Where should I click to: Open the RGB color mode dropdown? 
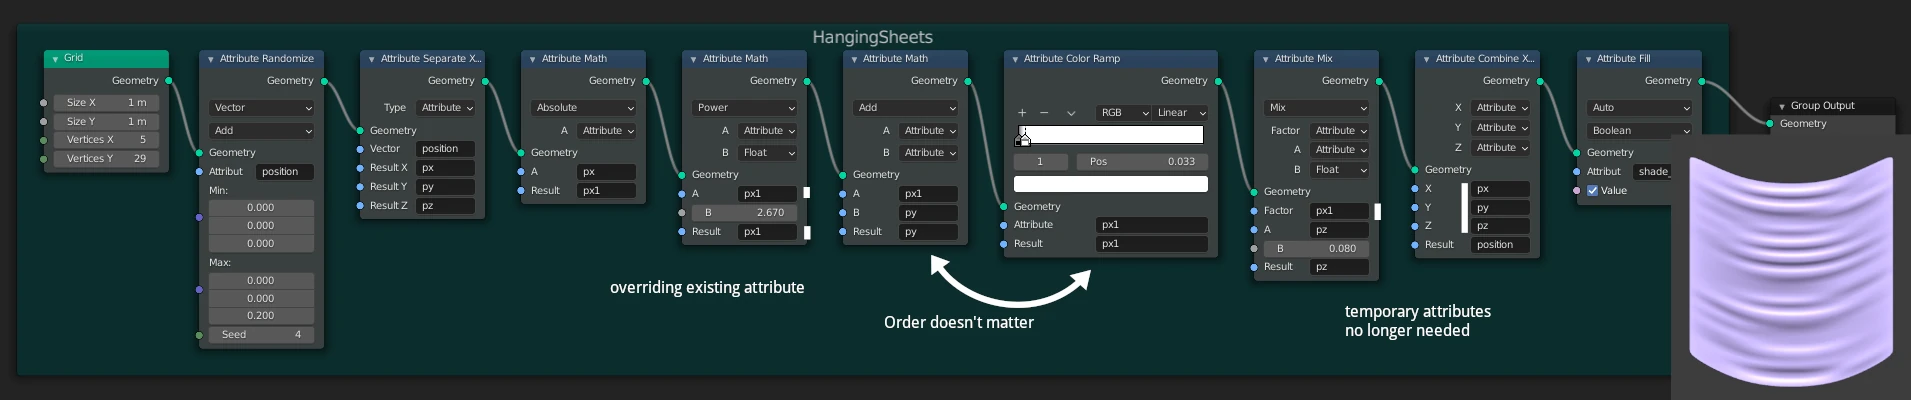point(1124,113)
